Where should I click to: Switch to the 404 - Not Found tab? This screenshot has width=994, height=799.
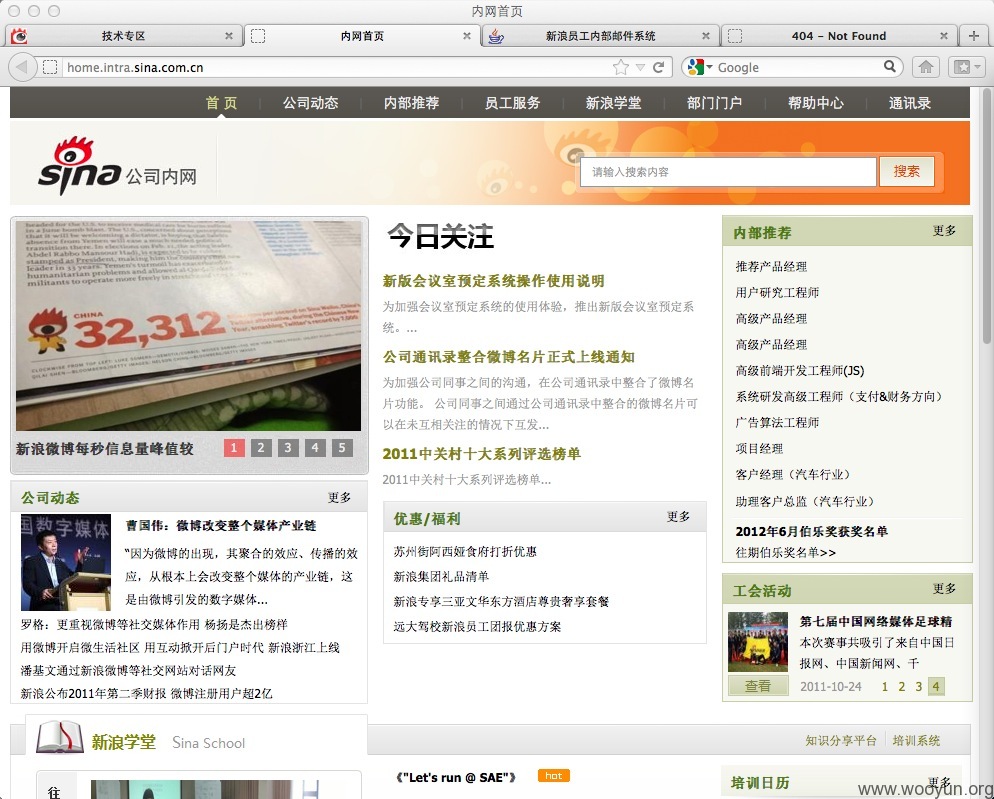pyautogui.click(x=839, y=36)
